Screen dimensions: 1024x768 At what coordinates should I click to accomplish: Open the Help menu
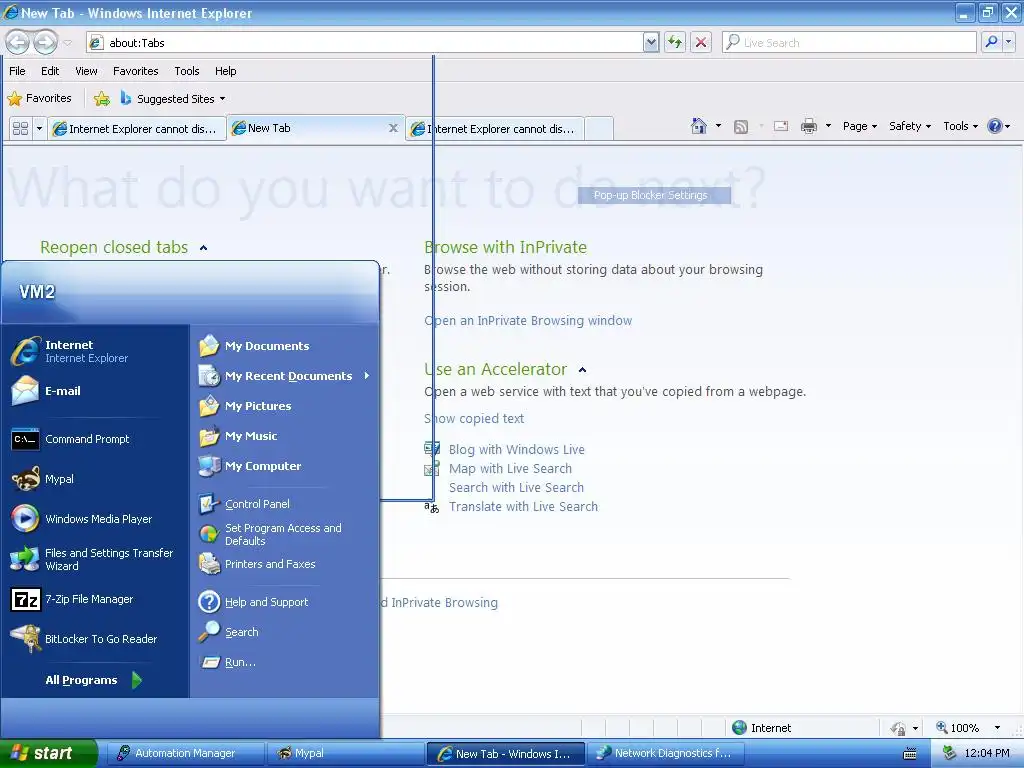(225, 71)
